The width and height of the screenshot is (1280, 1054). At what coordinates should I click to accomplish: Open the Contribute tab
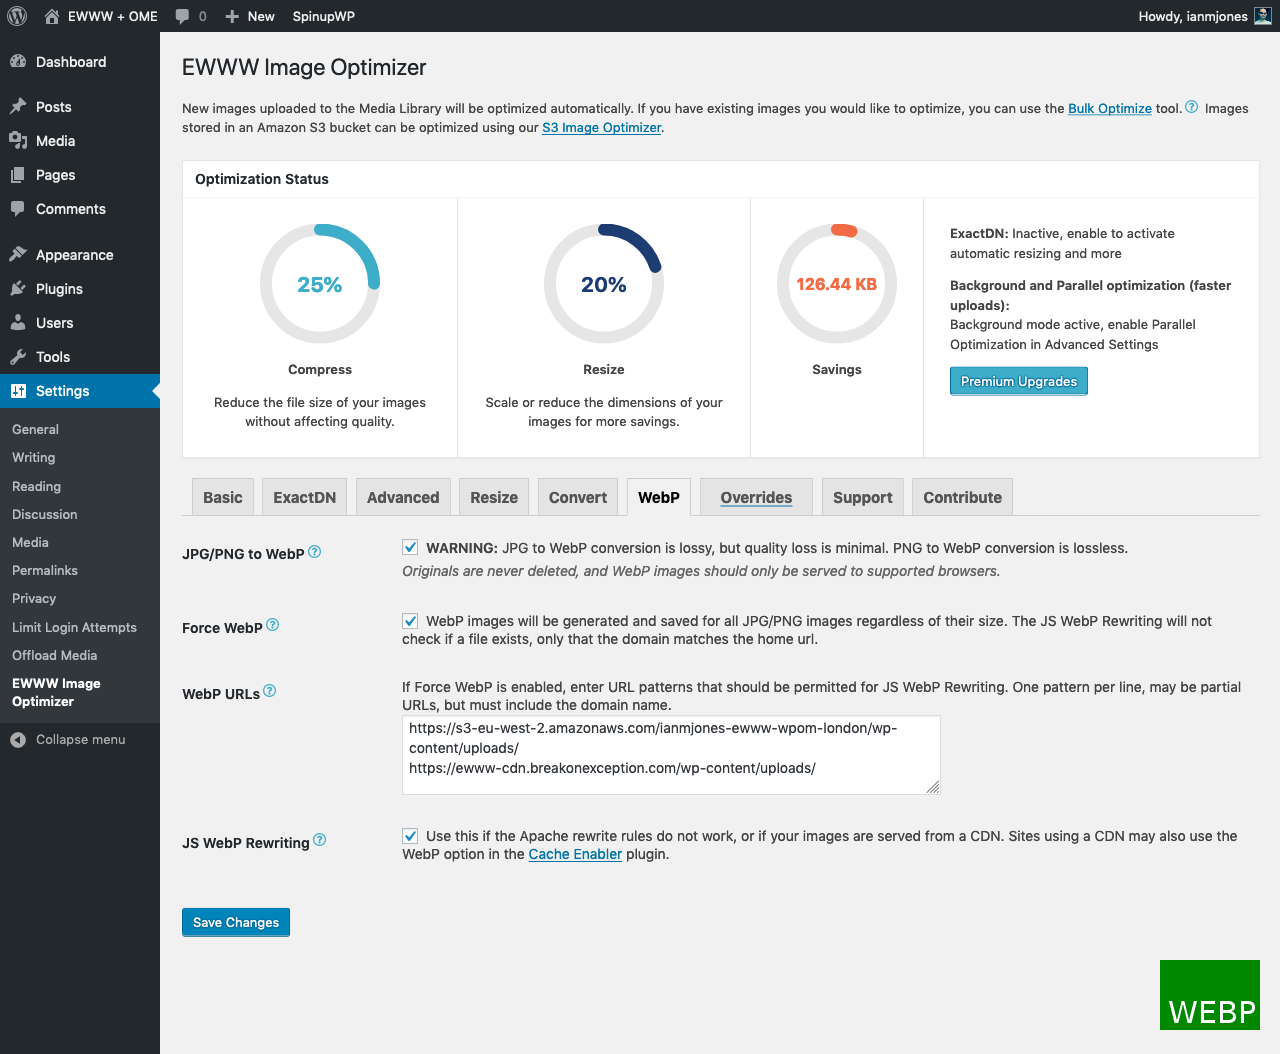(963, 497)
